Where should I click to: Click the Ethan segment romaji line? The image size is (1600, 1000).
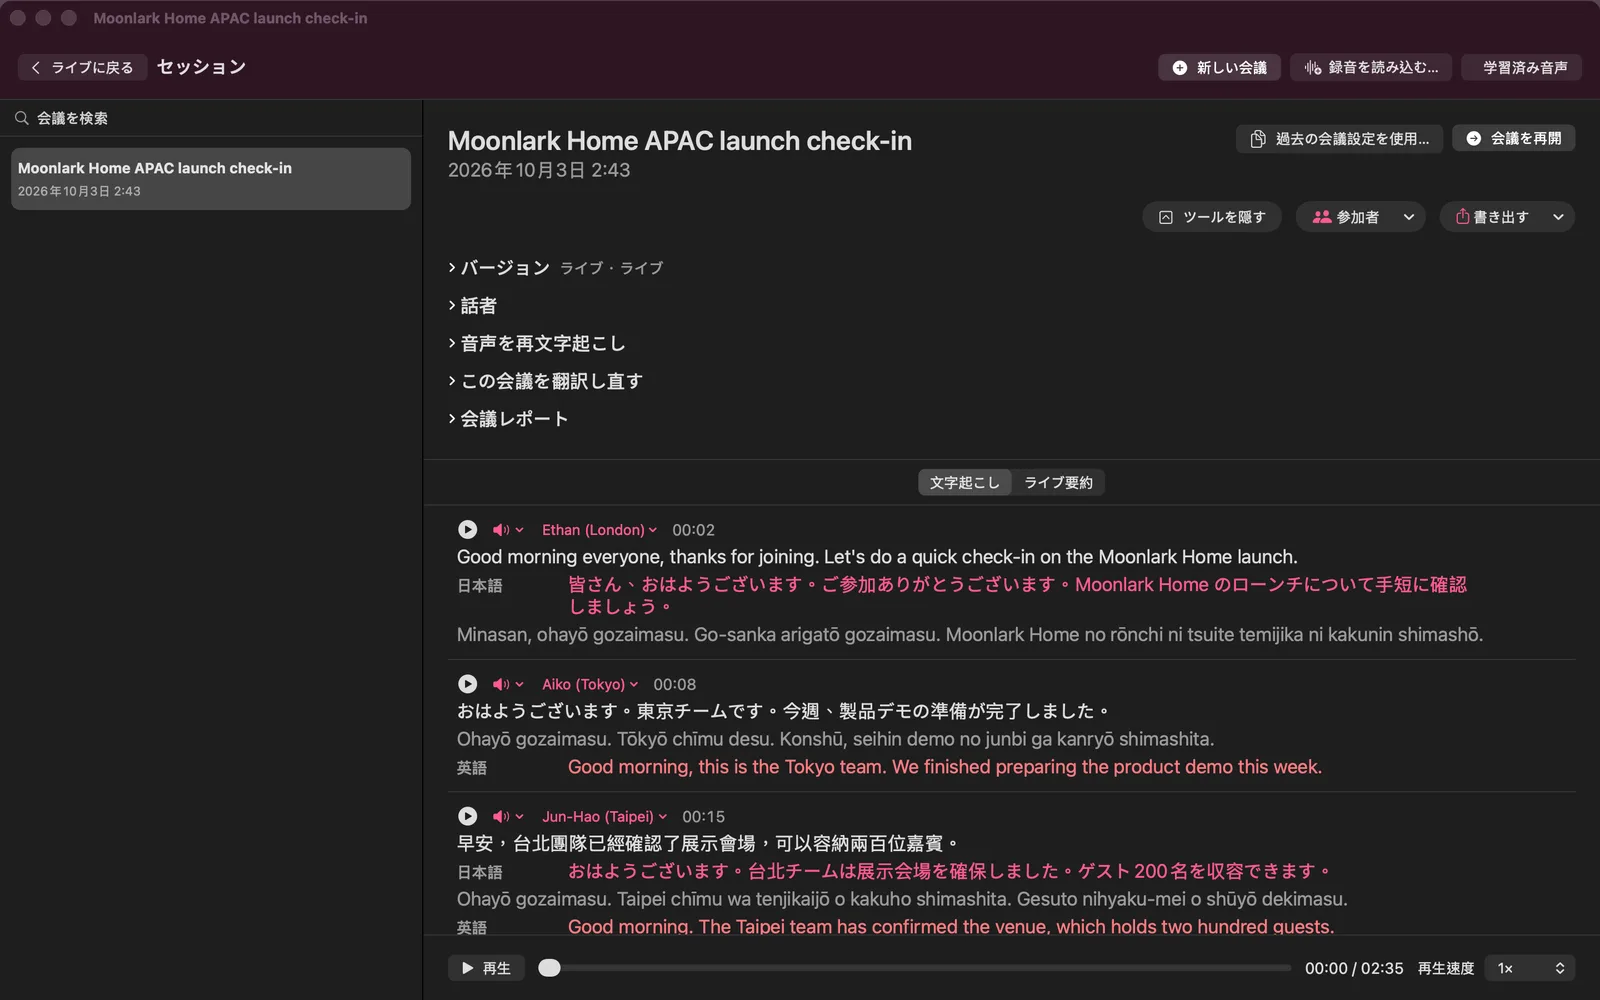(970, 634)
